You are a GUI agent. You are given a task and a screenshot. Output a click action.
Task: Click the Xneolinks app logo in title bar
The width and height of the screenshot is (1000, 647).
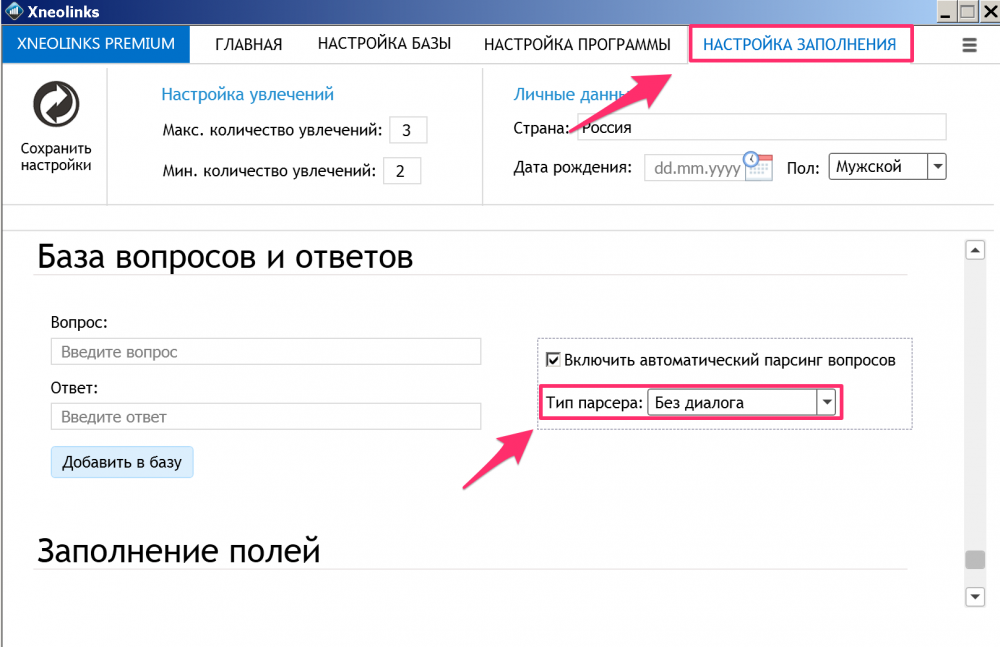pos(13,11)
